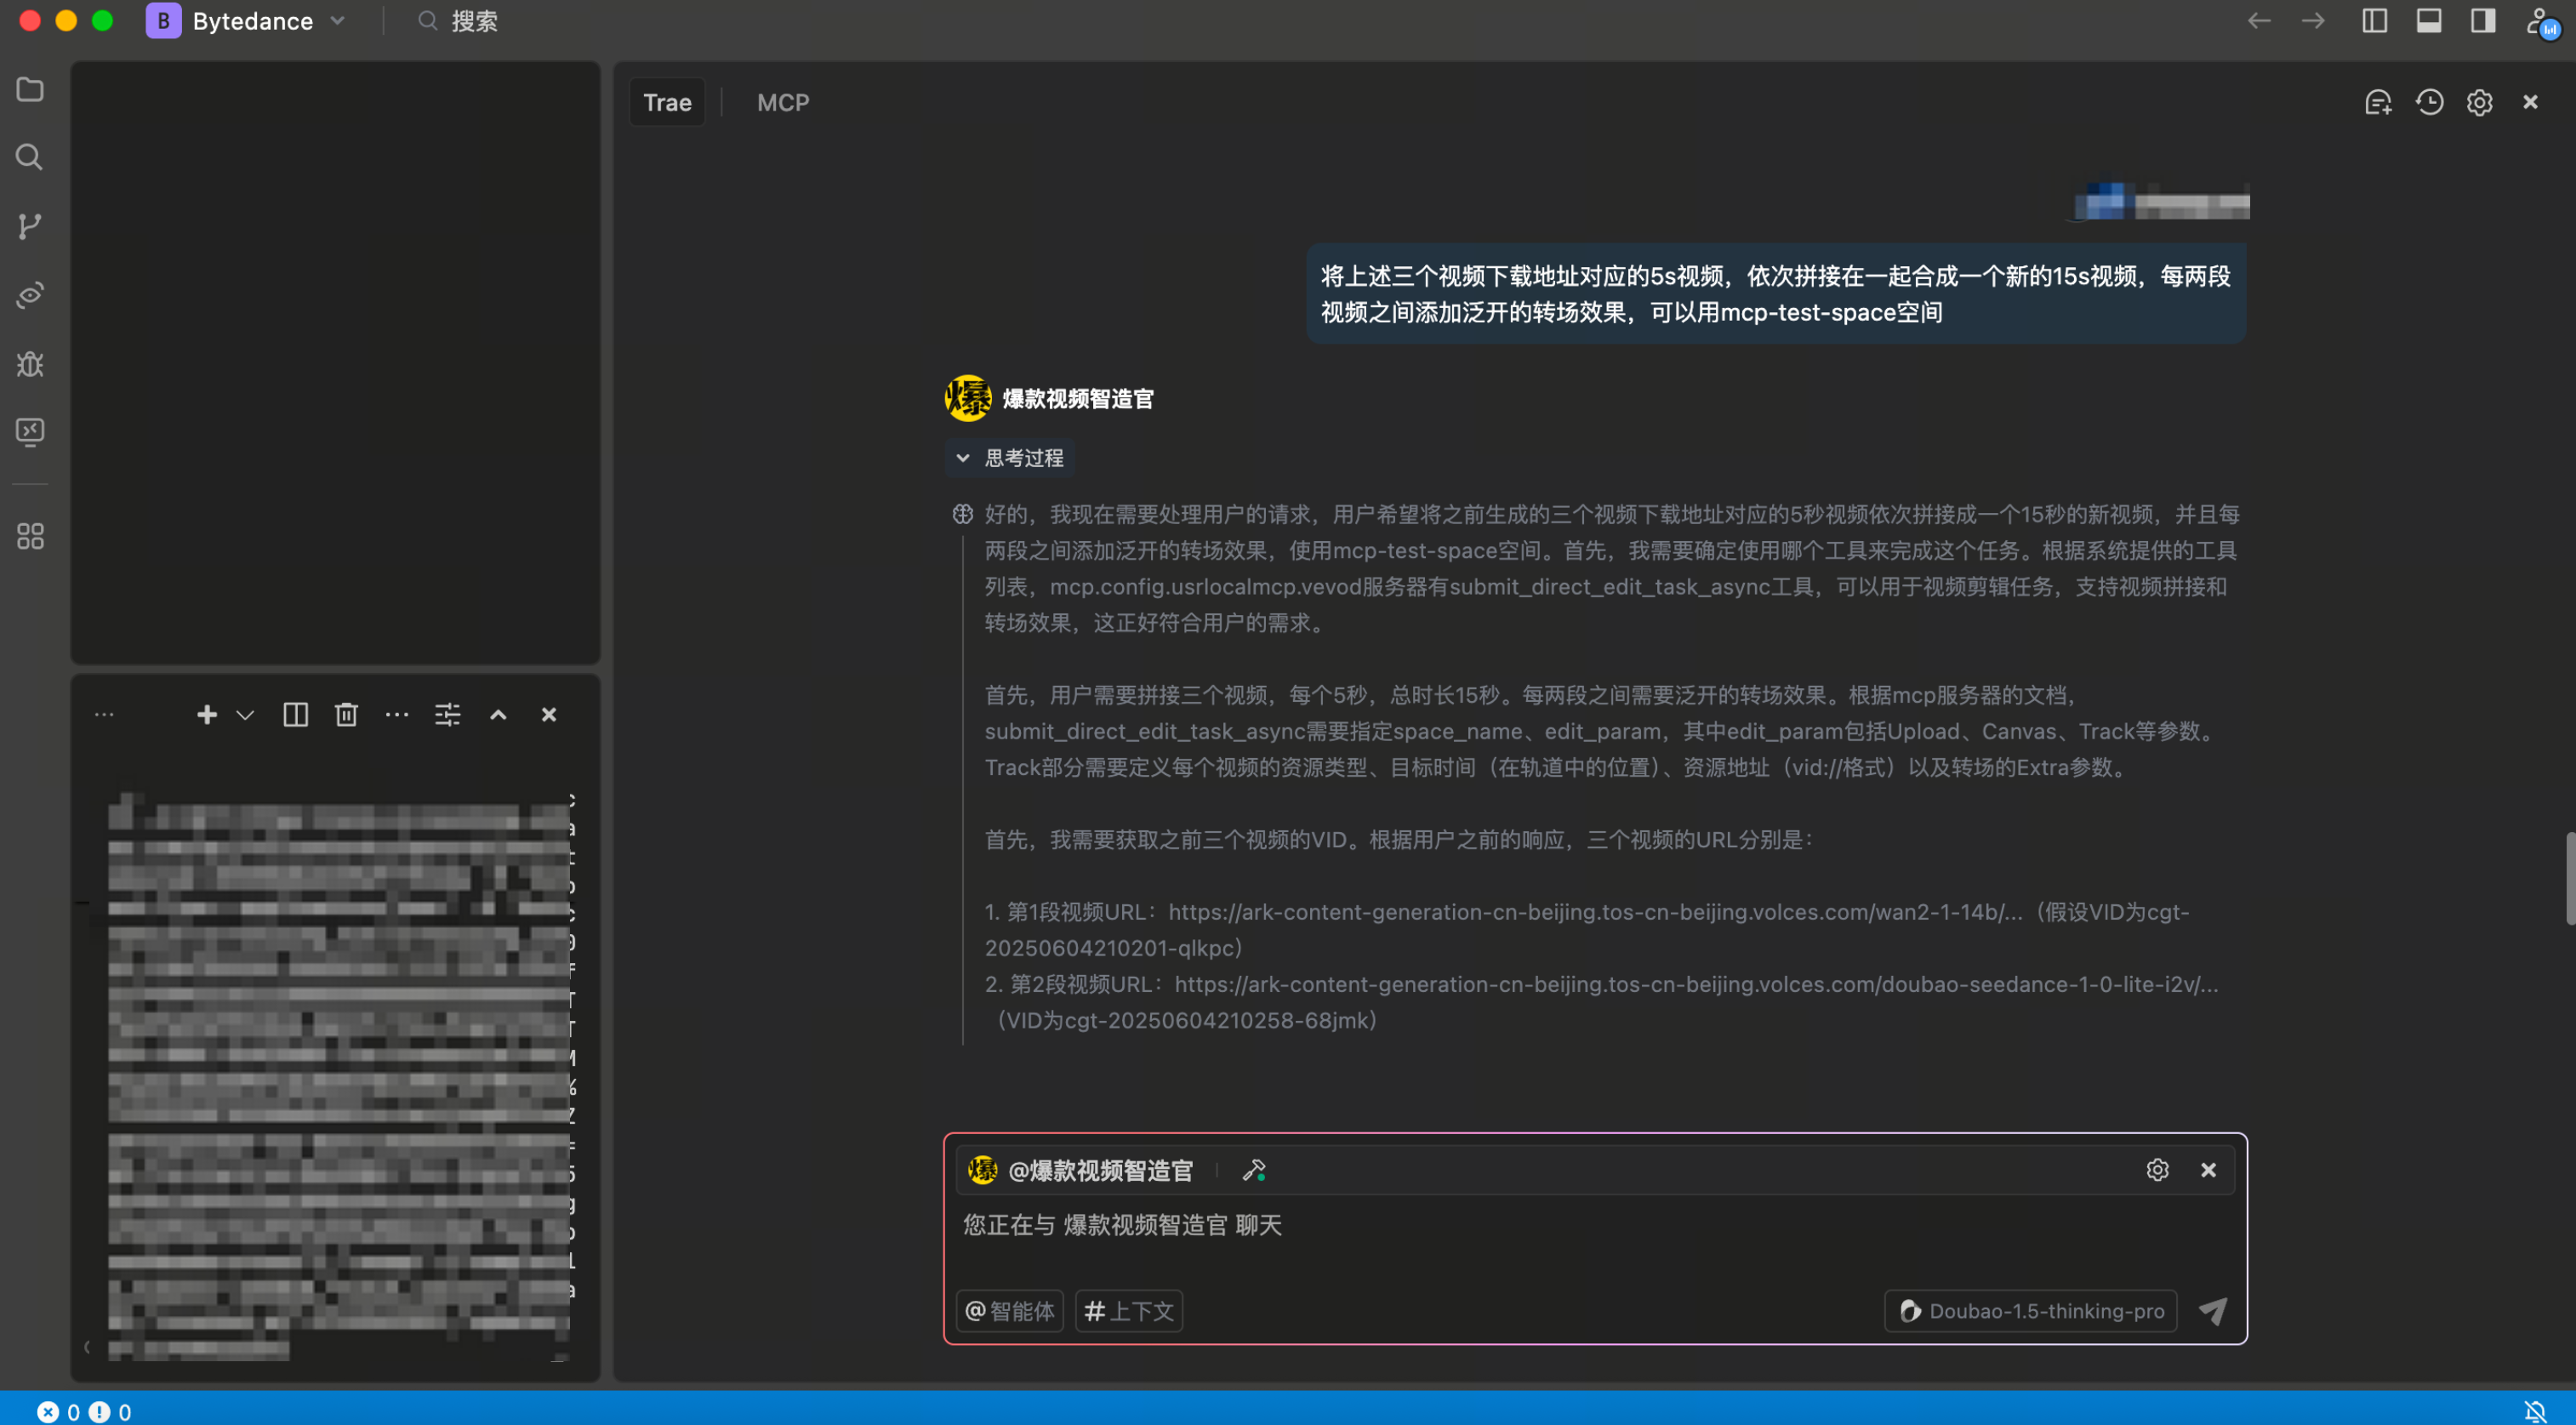Click the user's message bubble
This screenshot has height=1425, width=2576.
[1776, 294]
